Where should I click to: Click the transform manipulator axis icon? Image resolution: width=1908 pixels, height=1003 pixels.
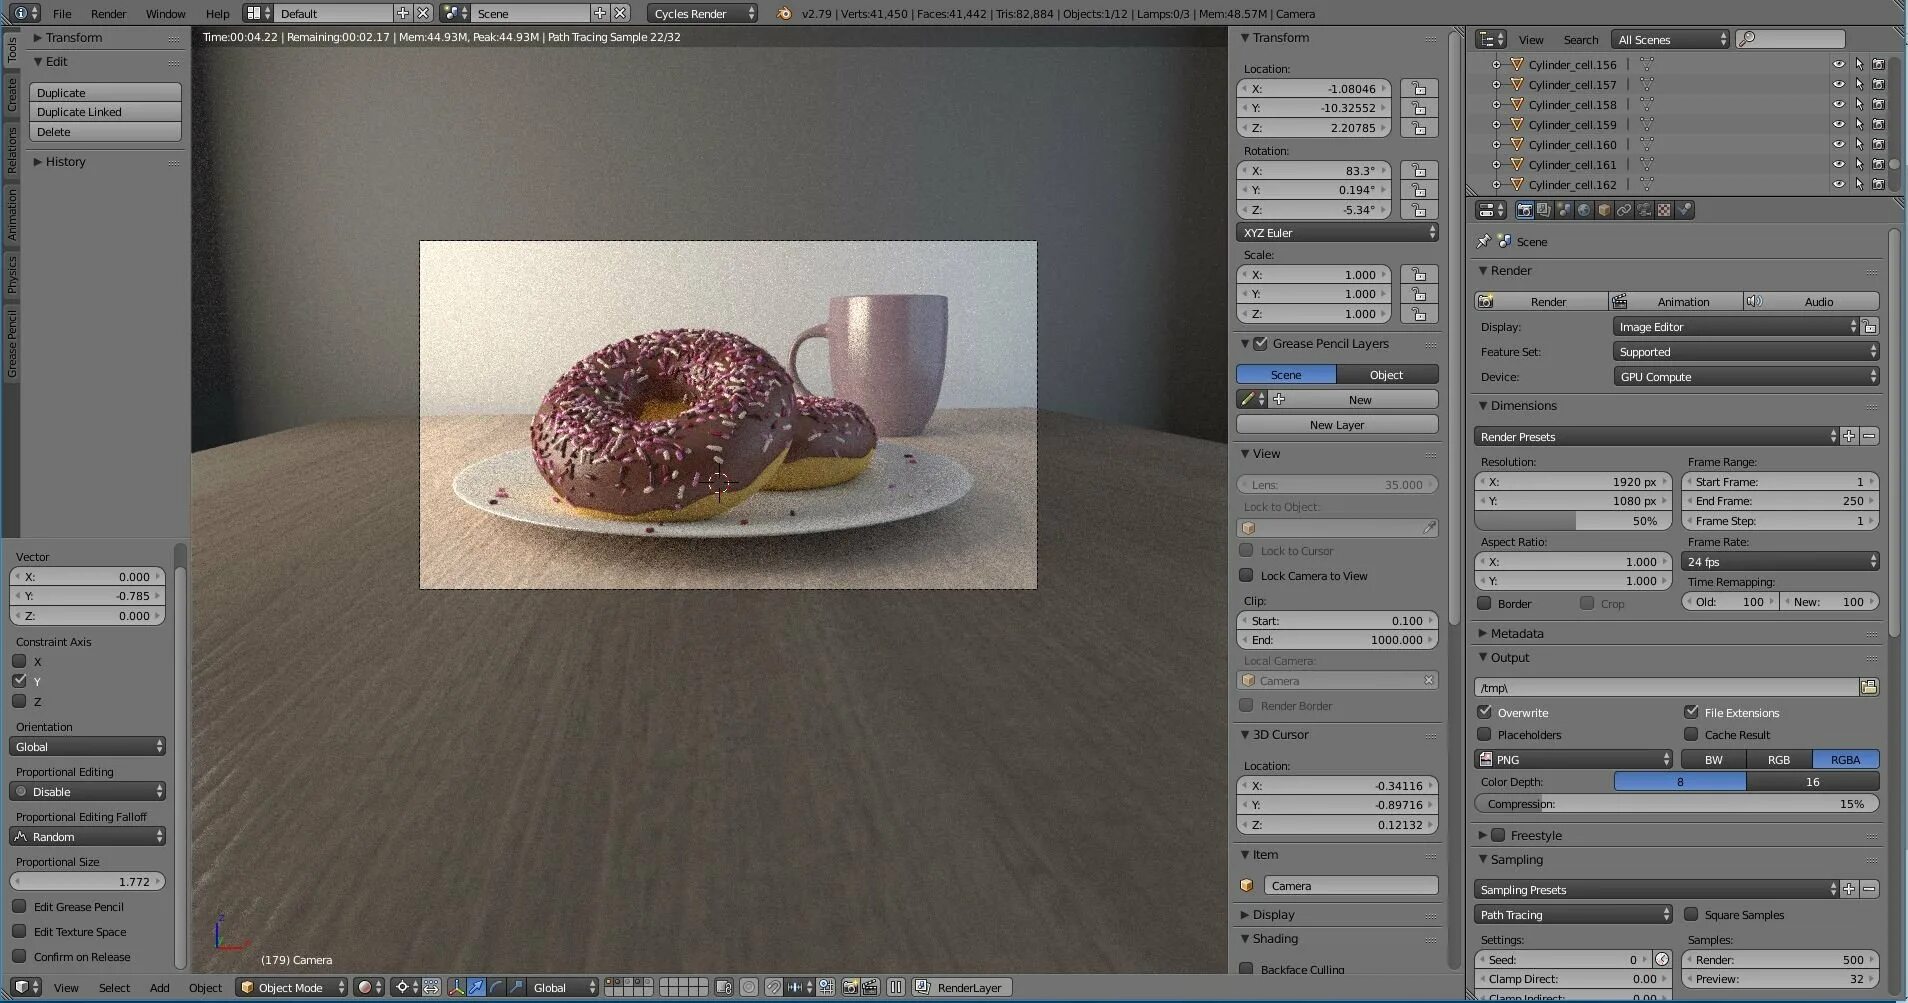[457, 987]
